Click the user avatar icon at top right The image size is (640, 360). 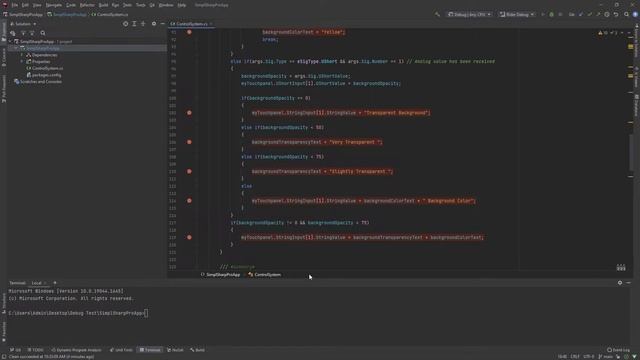(x=635, y=14)
